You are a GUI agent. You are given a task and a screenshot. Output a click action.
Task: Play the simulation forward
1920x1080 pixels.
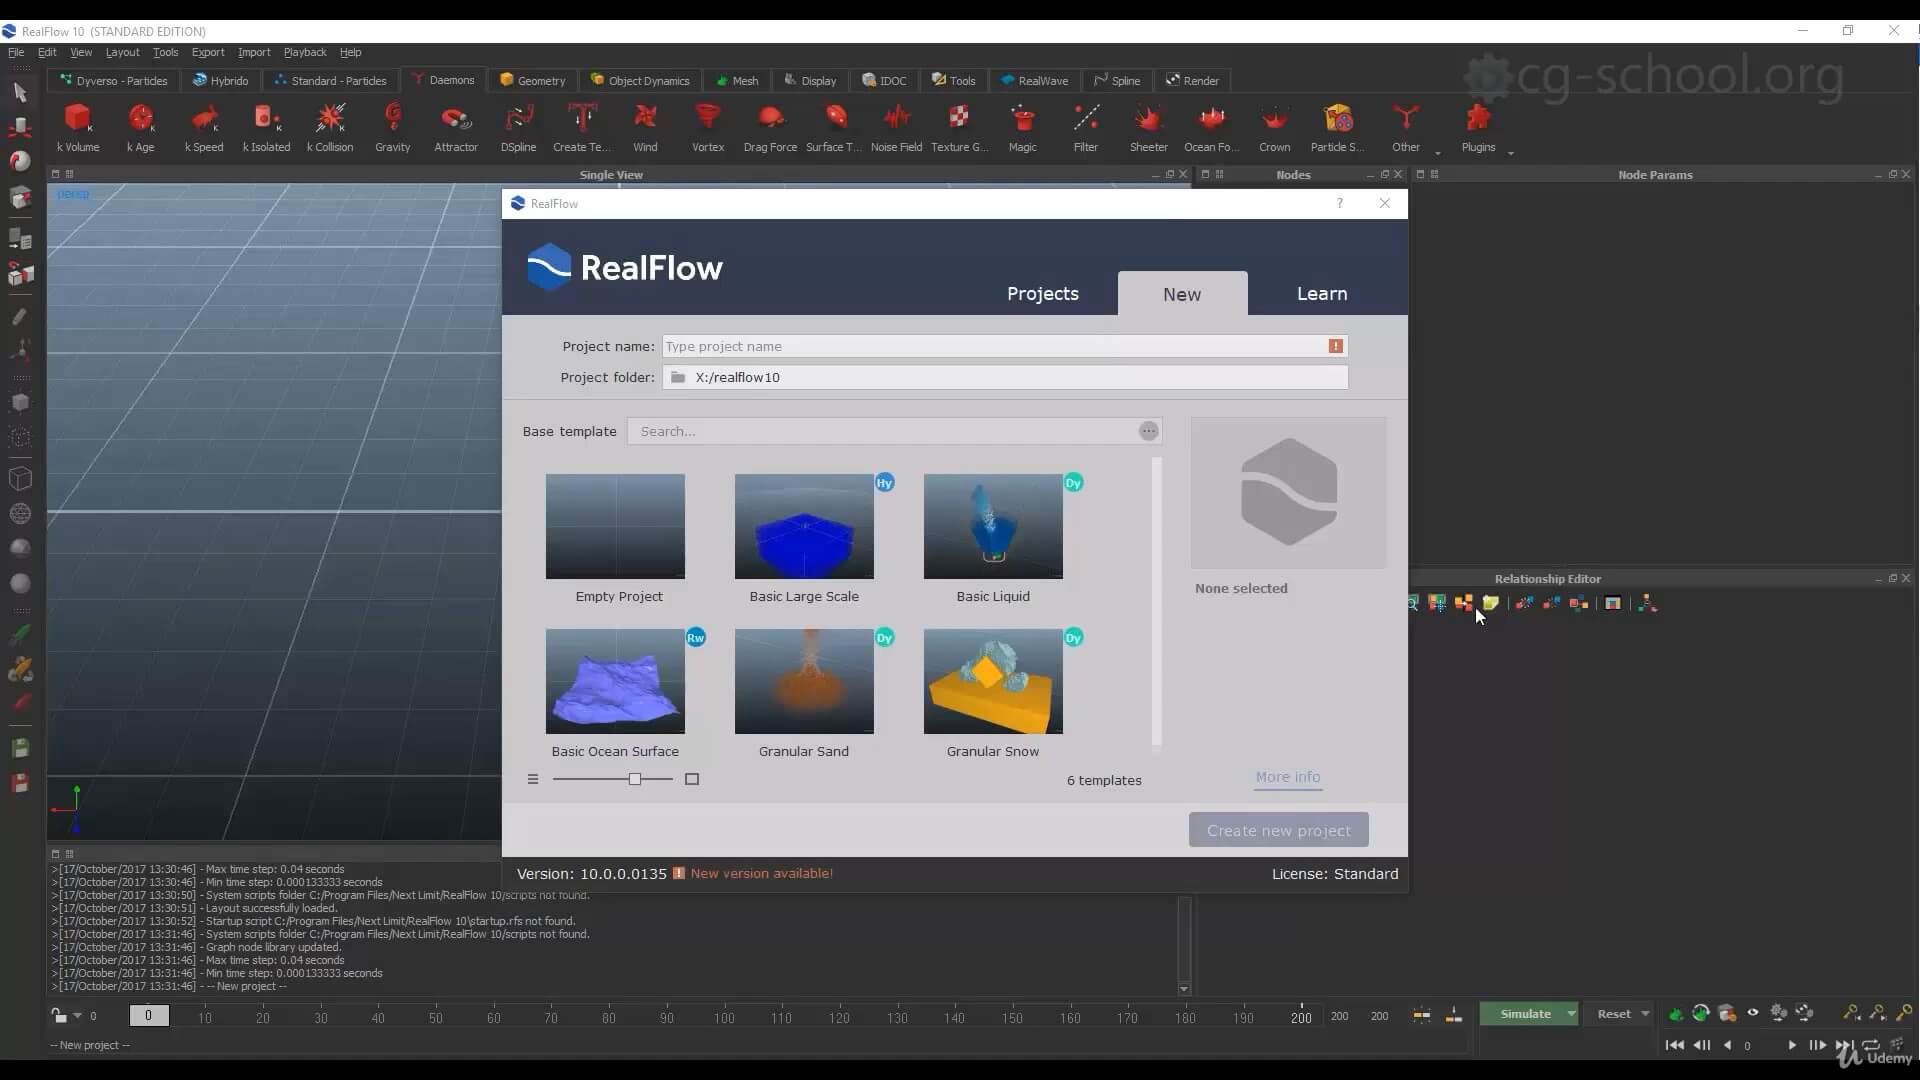[1791, 1045]
